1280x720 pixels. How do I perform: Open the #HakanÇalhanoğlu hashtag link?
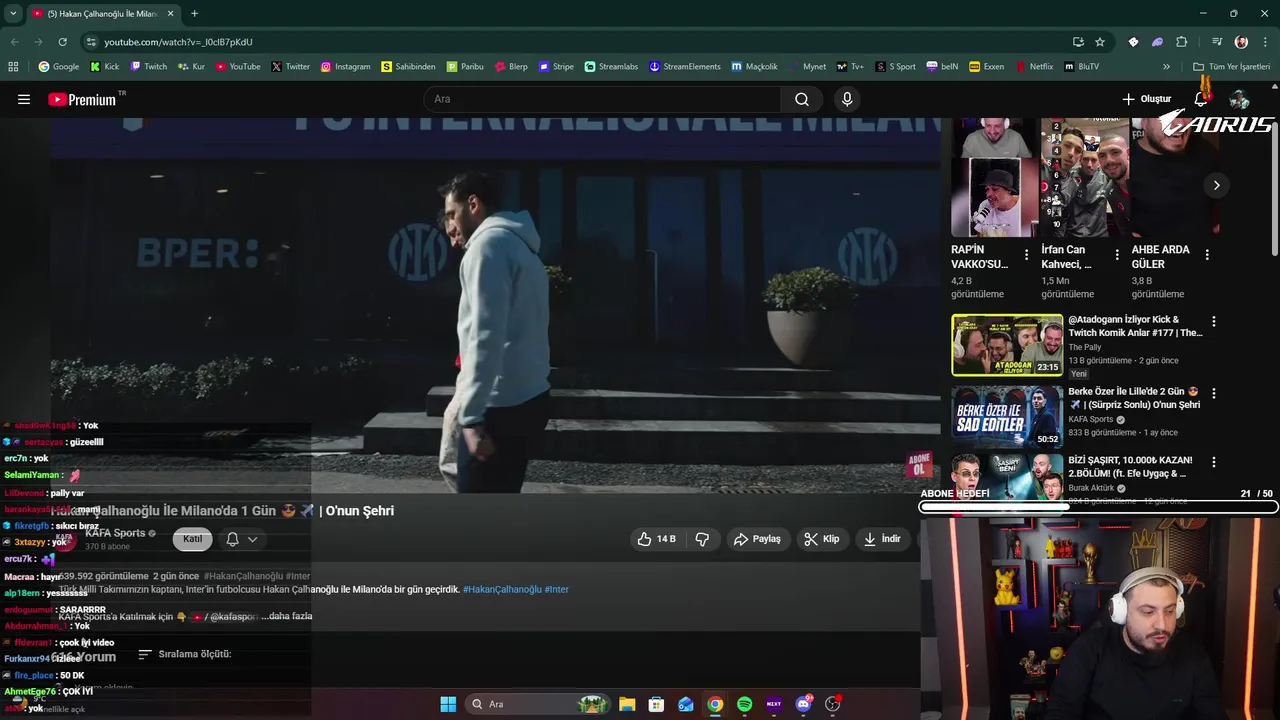pos(502,590)
